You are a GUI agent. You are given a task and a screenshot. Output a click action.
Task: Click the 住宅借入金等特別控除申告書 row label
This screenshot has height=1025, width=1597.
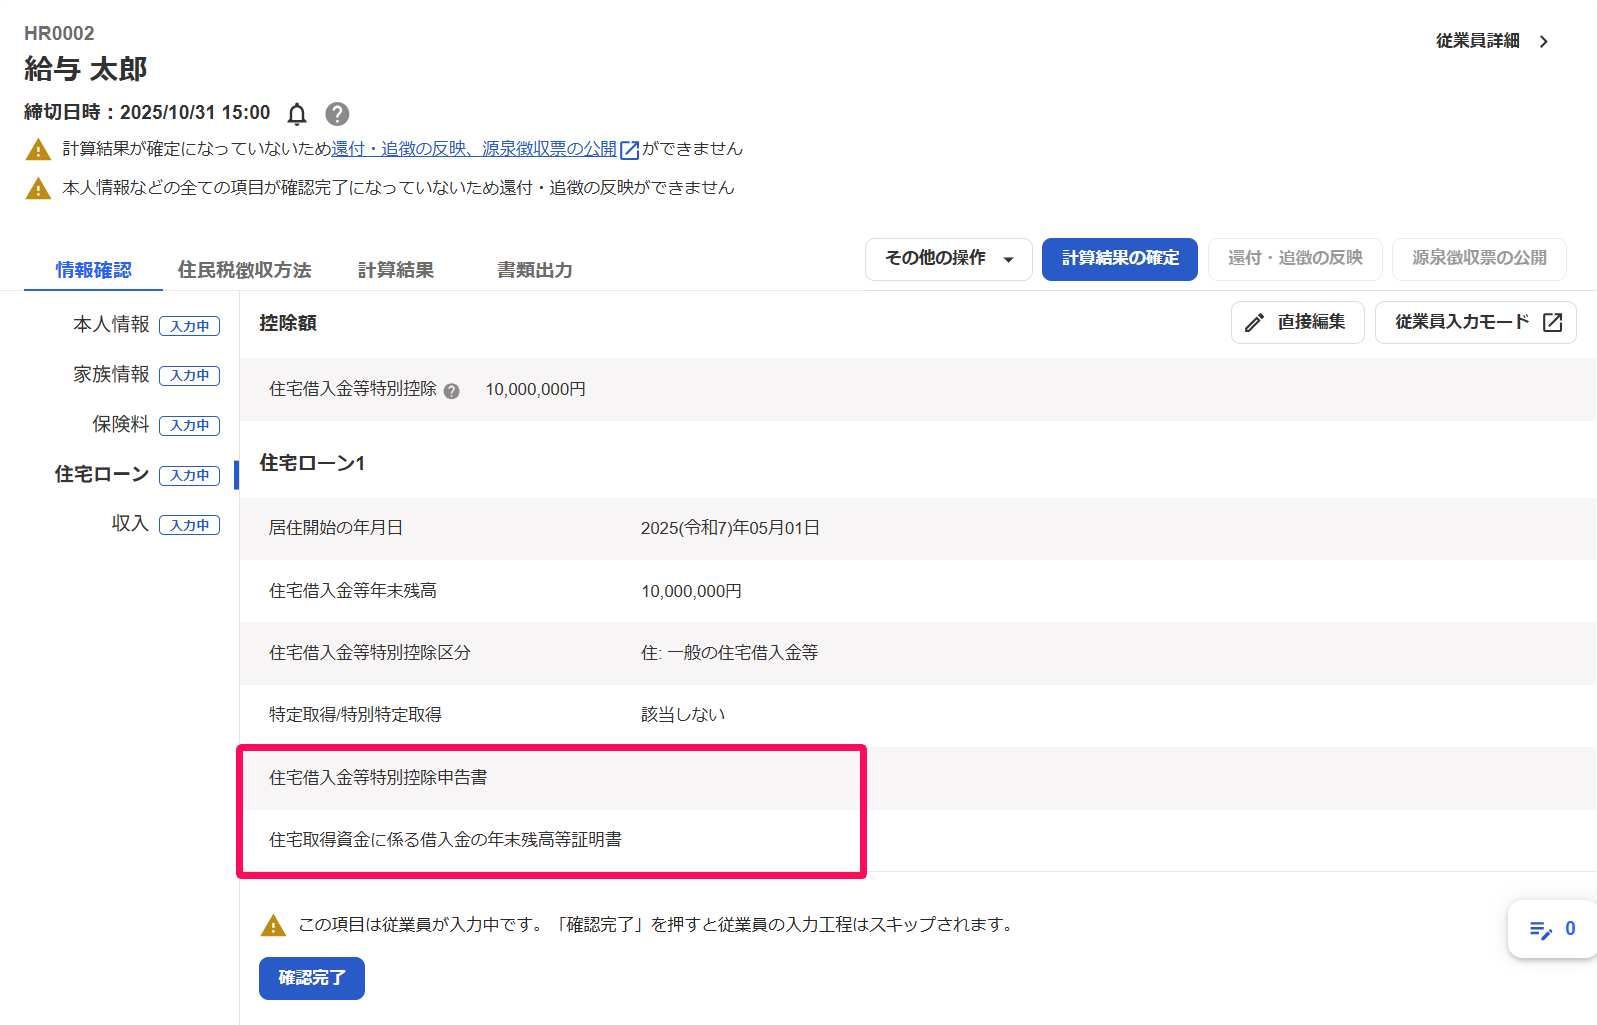(378, 778)
